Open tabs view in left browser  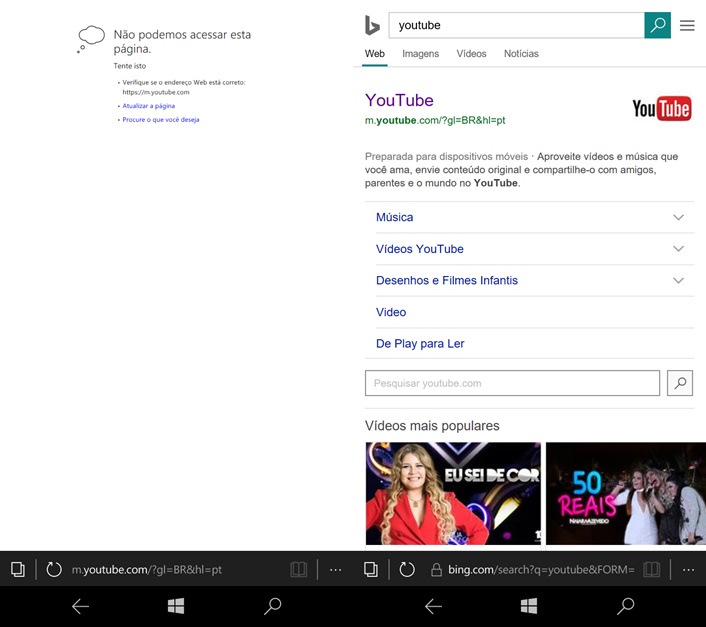pyautogui.click(x=18, y=569)
